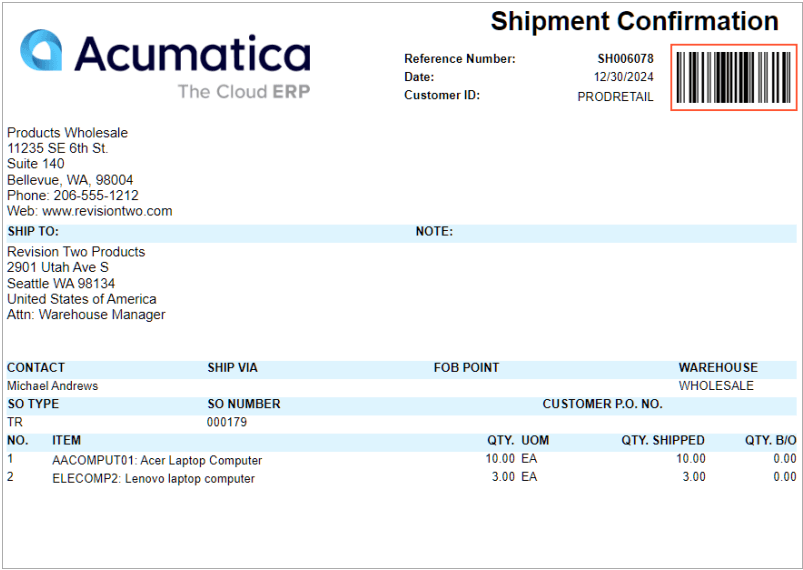Click the QTY. B/O column header
Screen dimensions: 803x570
pos(771,440)
